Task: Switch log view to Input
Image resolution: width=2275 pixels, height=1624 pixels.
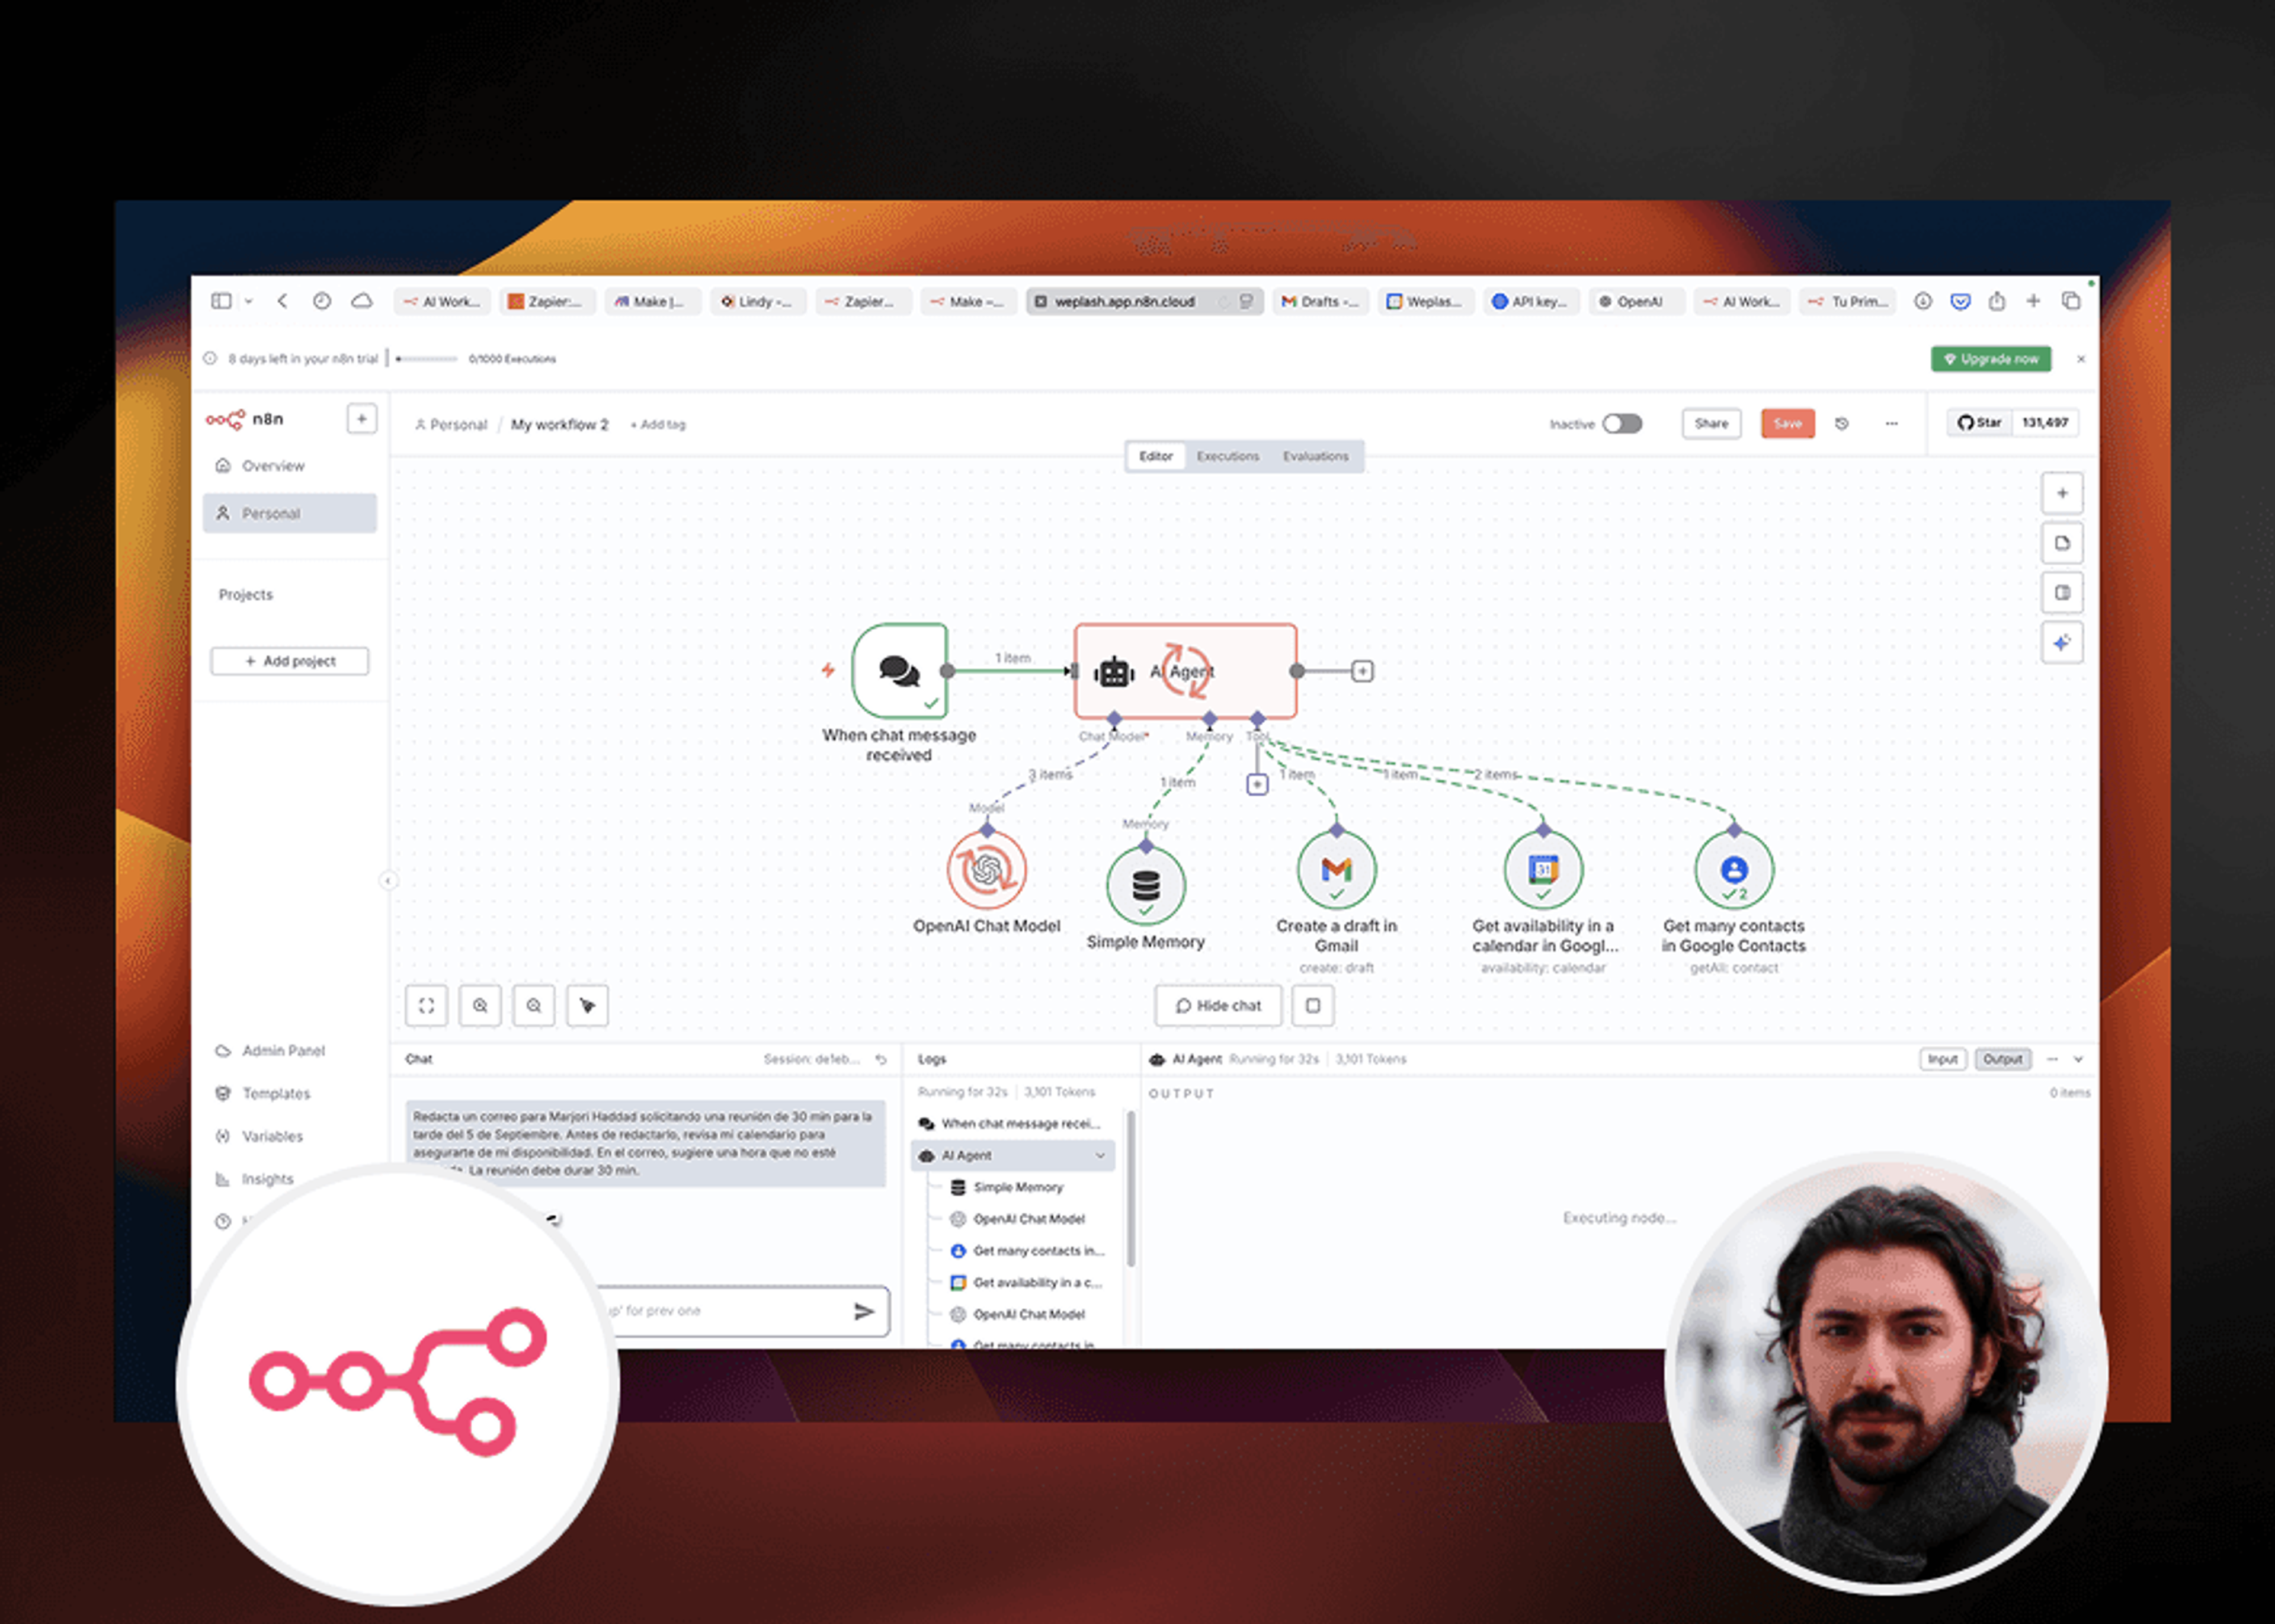Action: click(1943, 1059)
